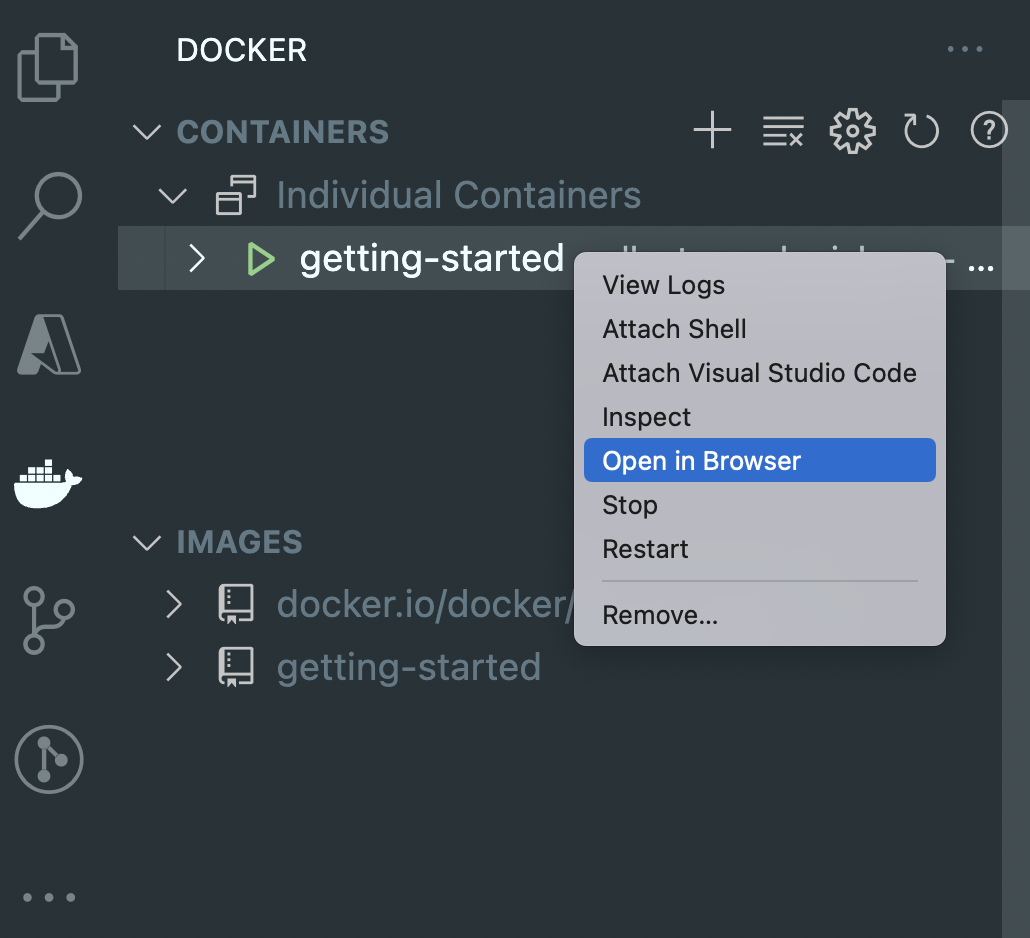
Task: Open the Remote Explorer icon near bottom
Action: pyautogui.click(x=48, y=760)
